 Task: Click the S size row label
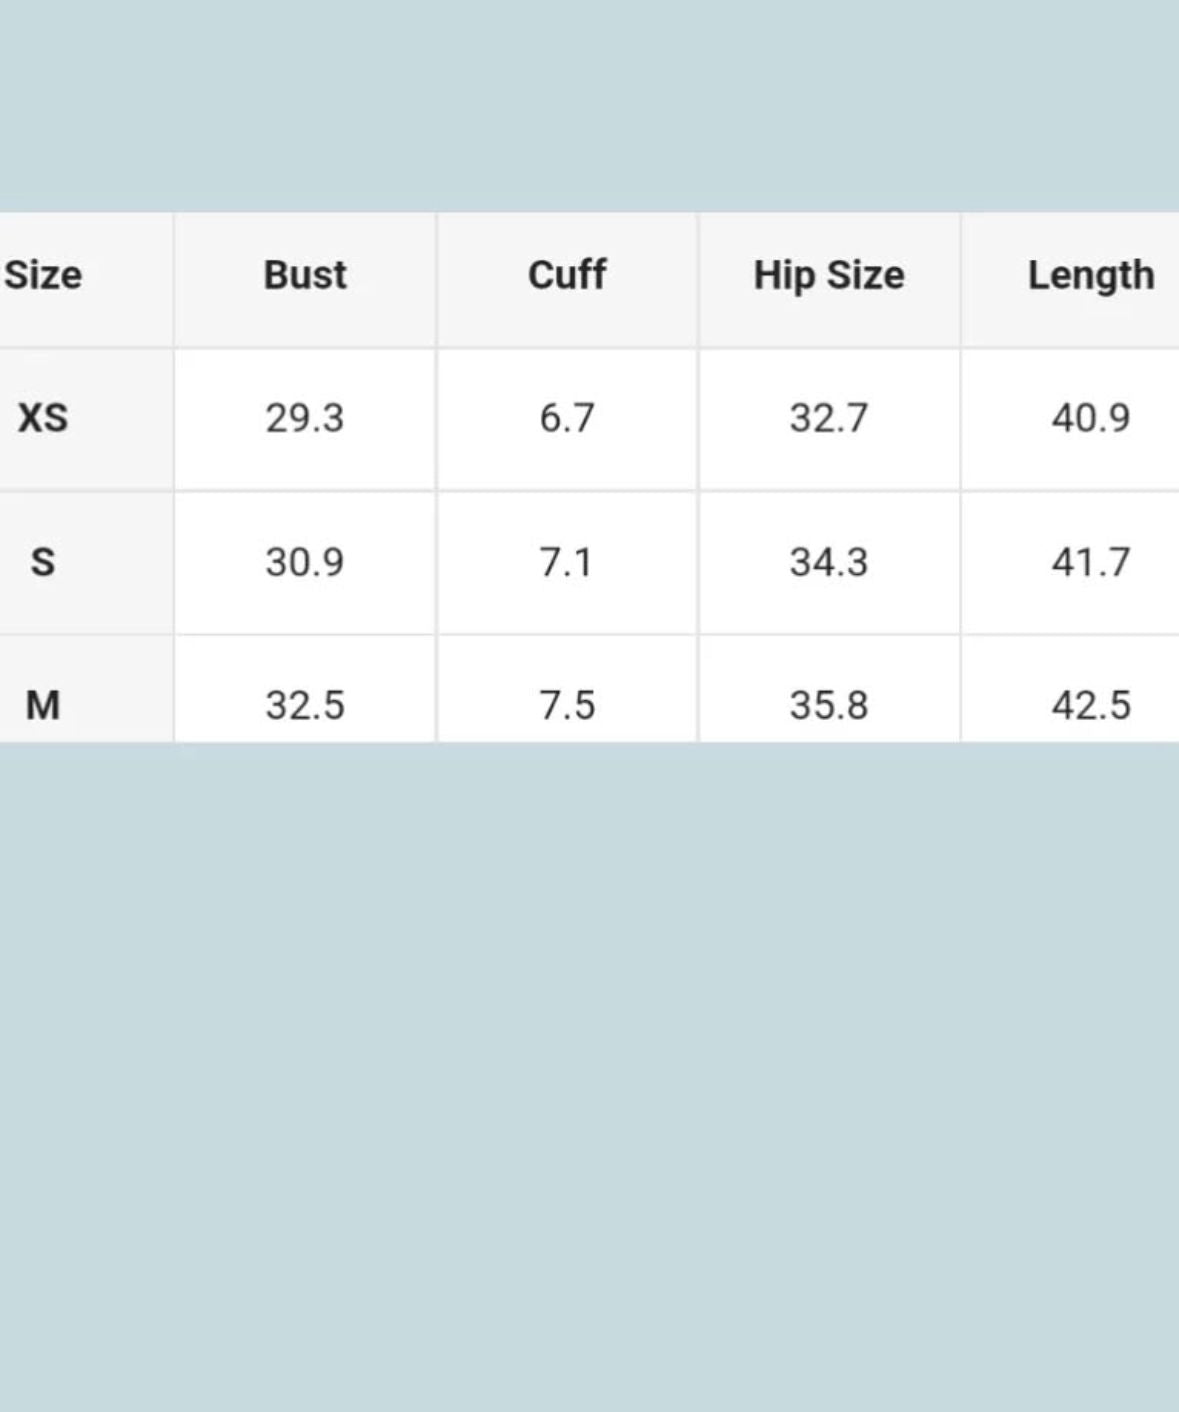[43, 562]
